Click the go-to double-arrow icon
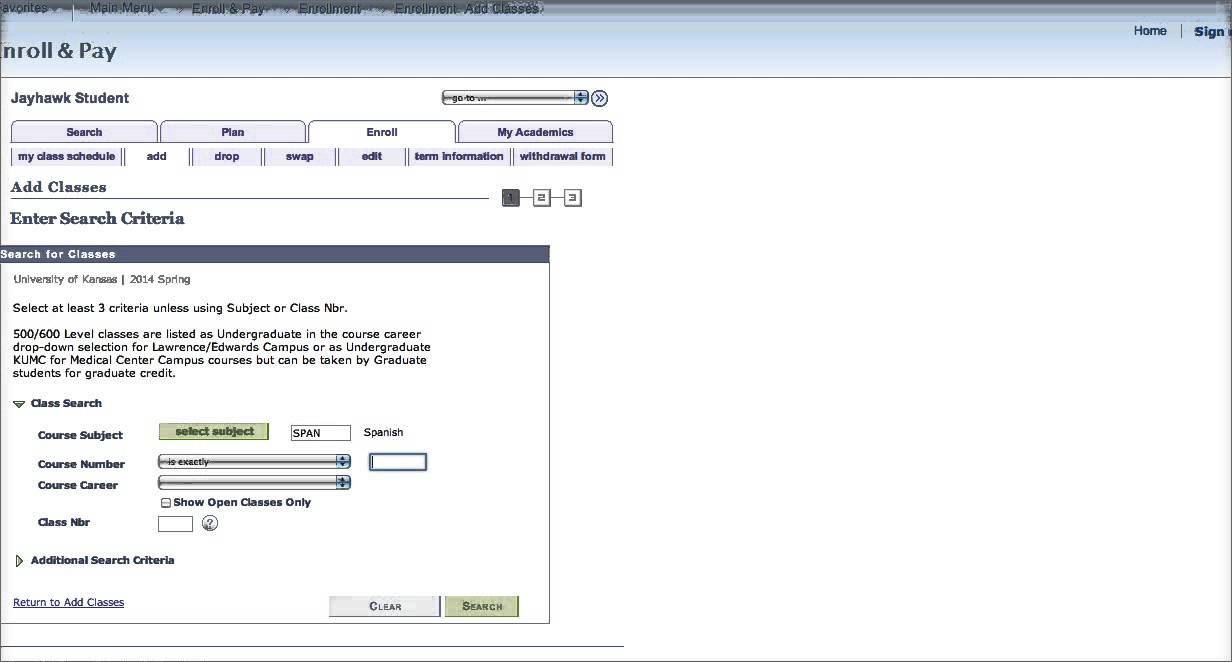 599,98
